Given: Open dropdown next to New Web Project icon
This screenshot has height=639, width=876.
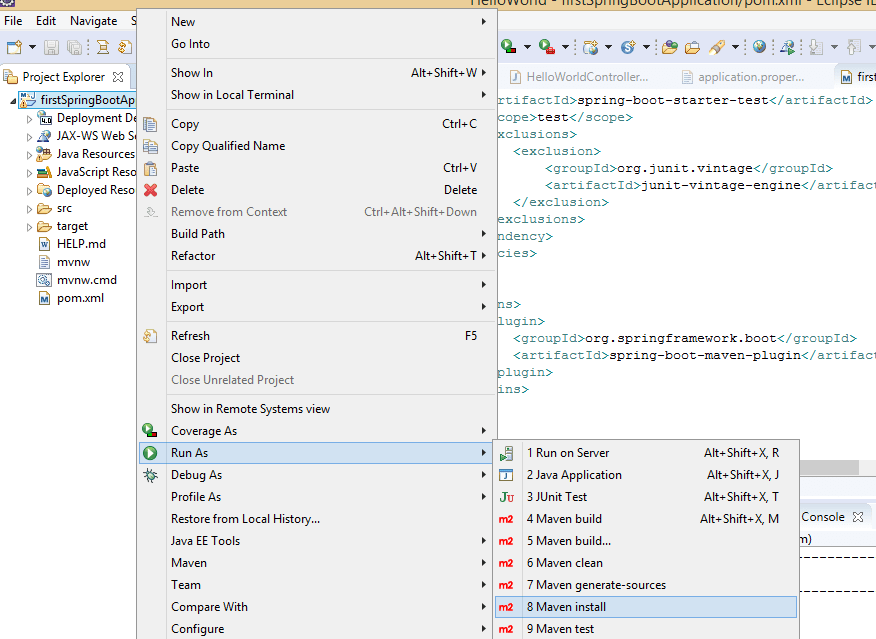Looking at the screenshot, I should (608, 47).
